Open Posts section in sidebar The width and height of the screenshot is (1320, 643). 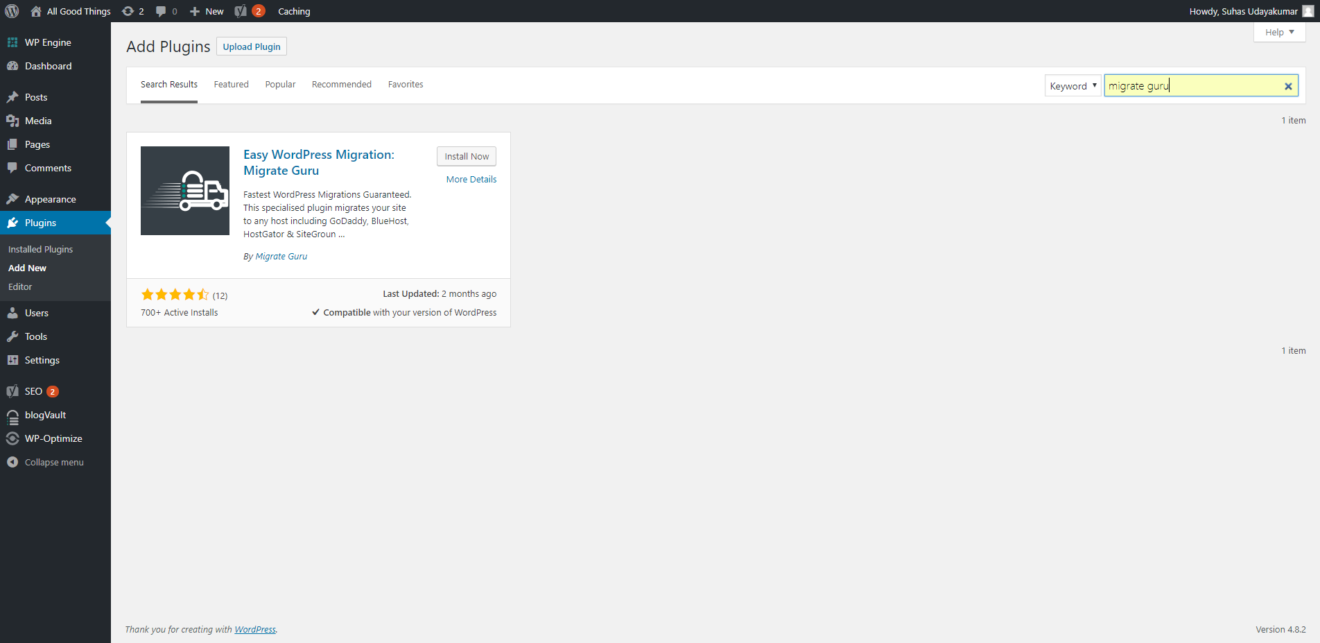coord(55,97)
